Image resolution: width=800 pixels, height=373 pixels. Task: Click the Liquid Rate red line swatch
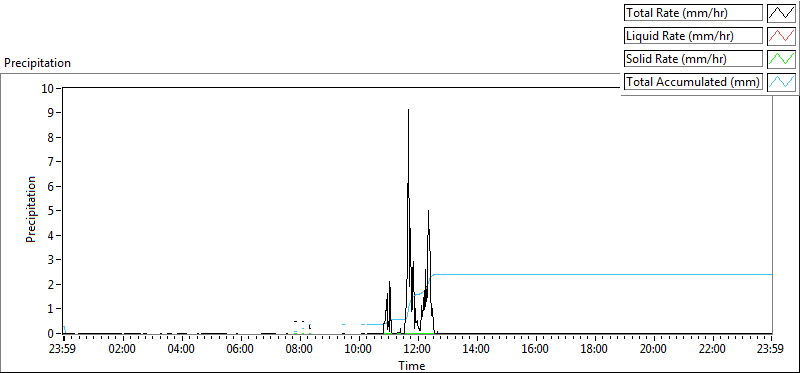[x=782, y=36]
